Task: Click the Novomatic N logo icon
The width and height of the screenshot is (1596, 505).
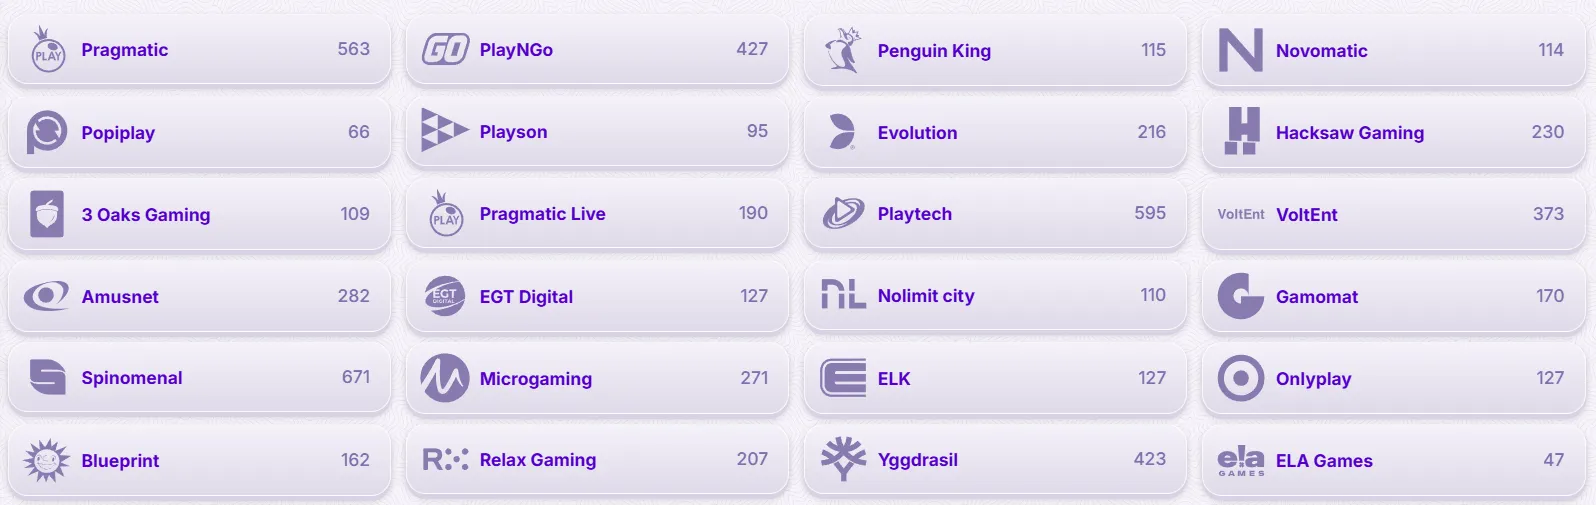Action: tap(1241, 50)
